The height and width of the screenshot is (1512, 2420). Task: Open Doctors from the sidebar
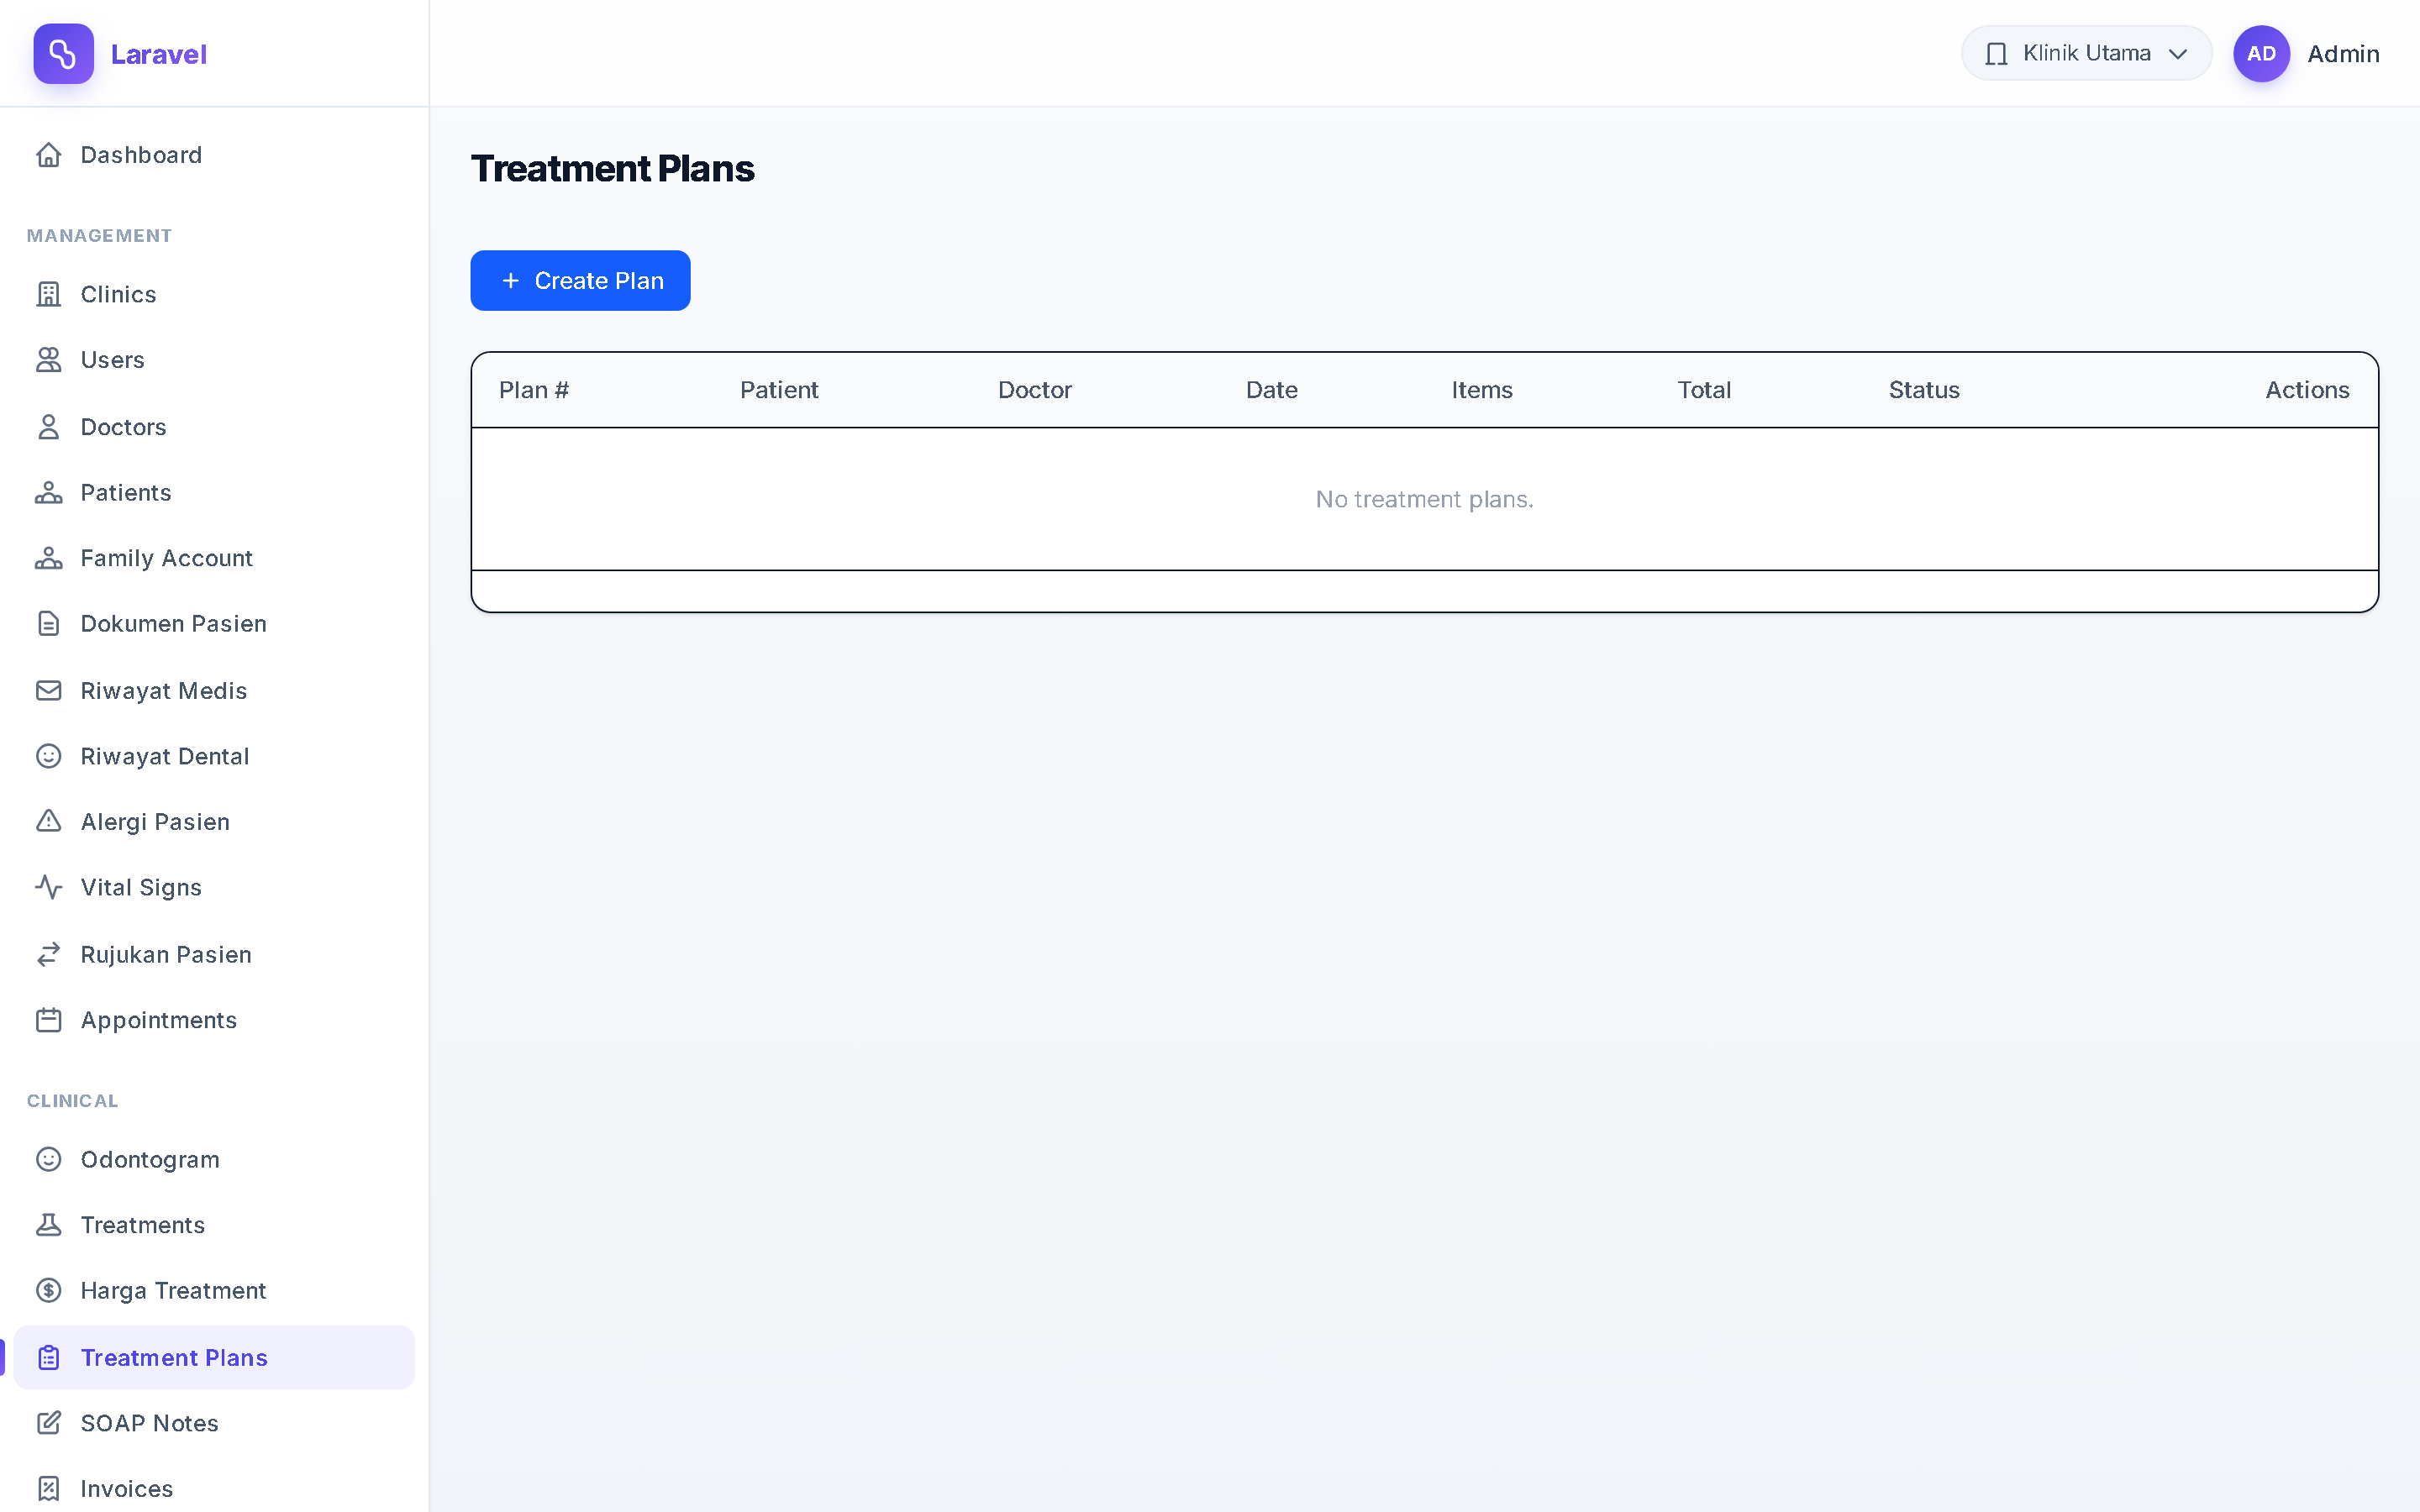coord(214,427)
